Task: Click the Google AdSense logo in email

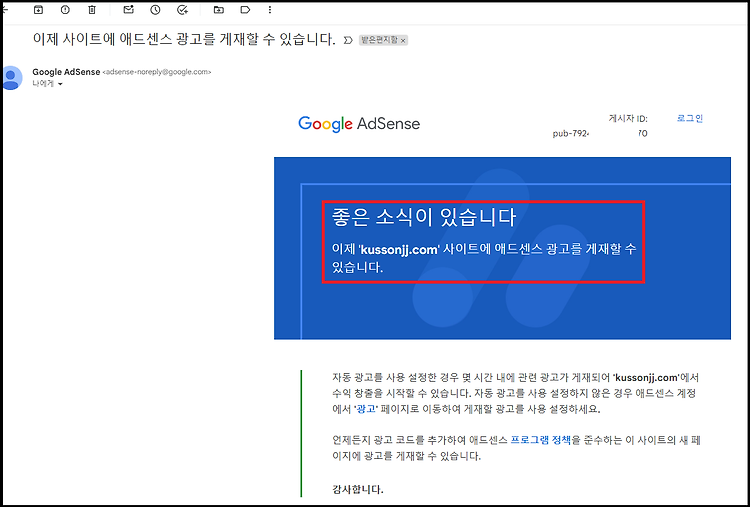Action: click(x=359, y=124)
